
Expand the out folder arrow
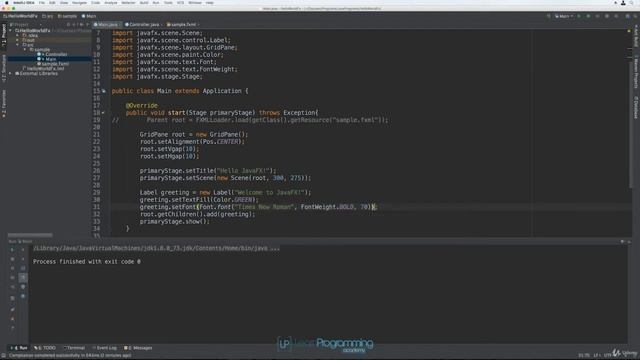pos(18,40)
